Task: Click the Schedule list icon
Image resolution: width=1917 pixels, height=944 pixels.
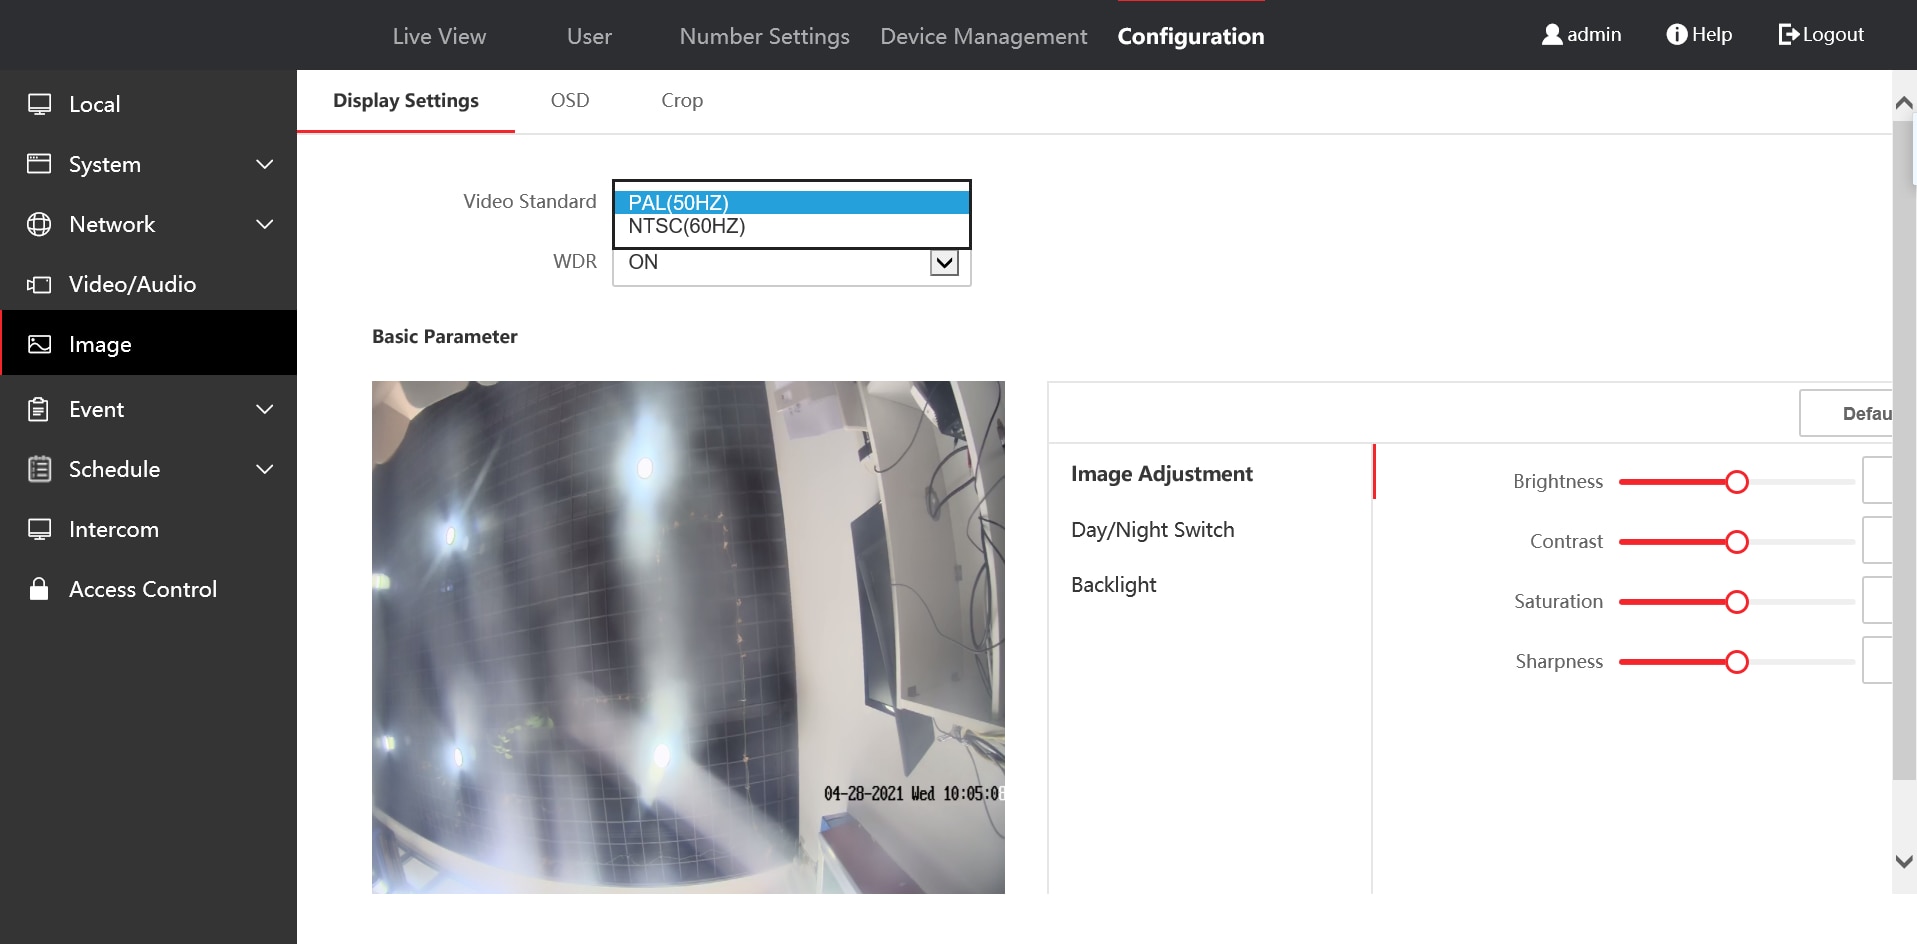Action: click(x=39, y=469)
